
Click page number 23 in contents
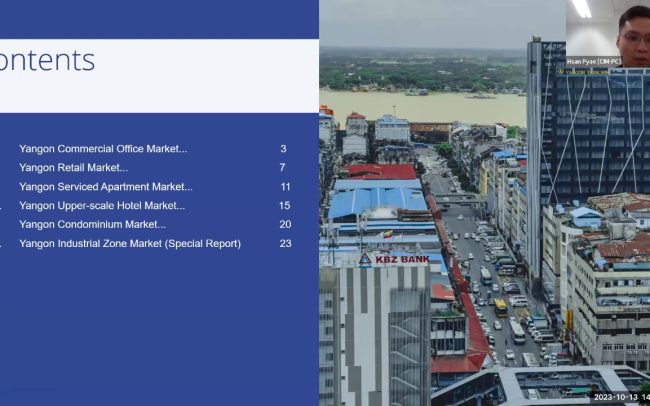pyautogui.click(x=285, y=244)
